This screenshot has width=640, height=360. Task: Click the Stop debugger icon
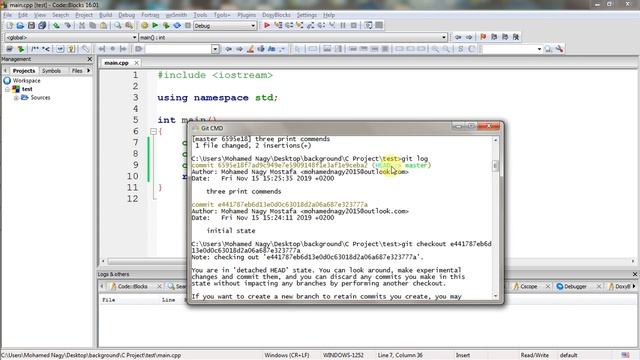354,25
